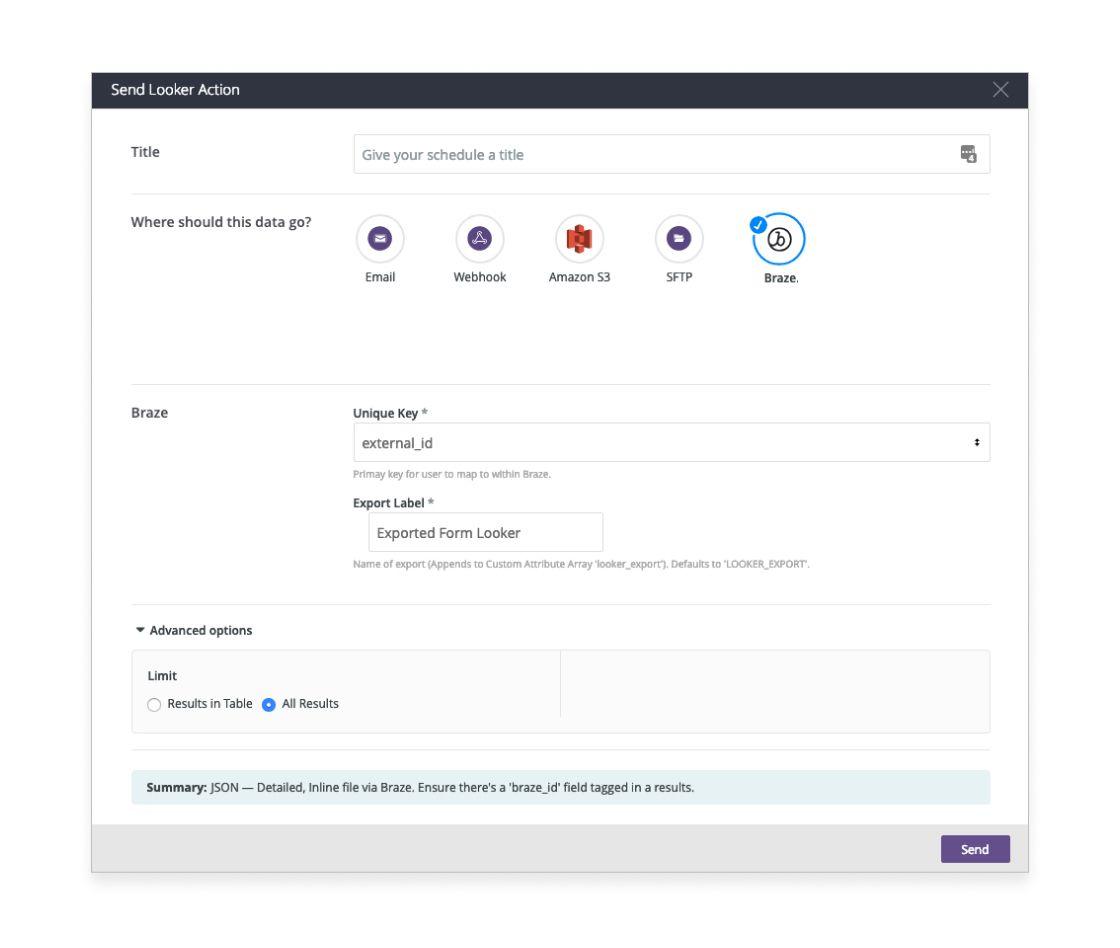
Task: Choose the Webhook destination icon
Action: coord(479,239)
